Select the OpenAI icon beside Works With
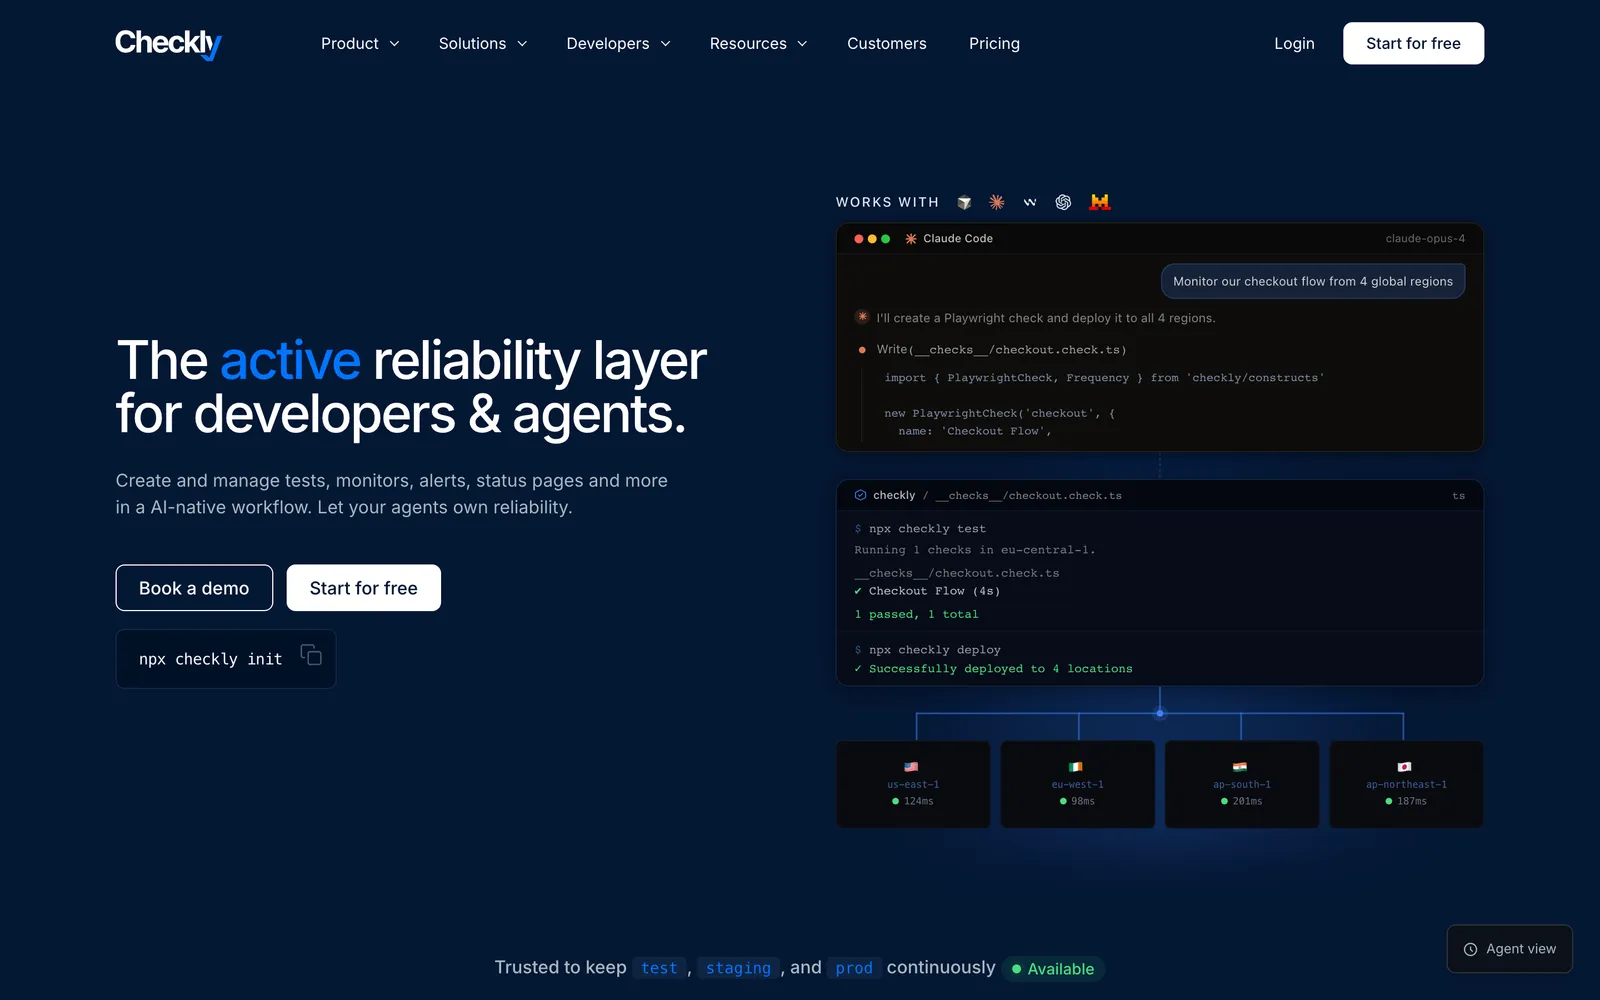Screen dimensions: 1600x1000 coord(1063,202)
